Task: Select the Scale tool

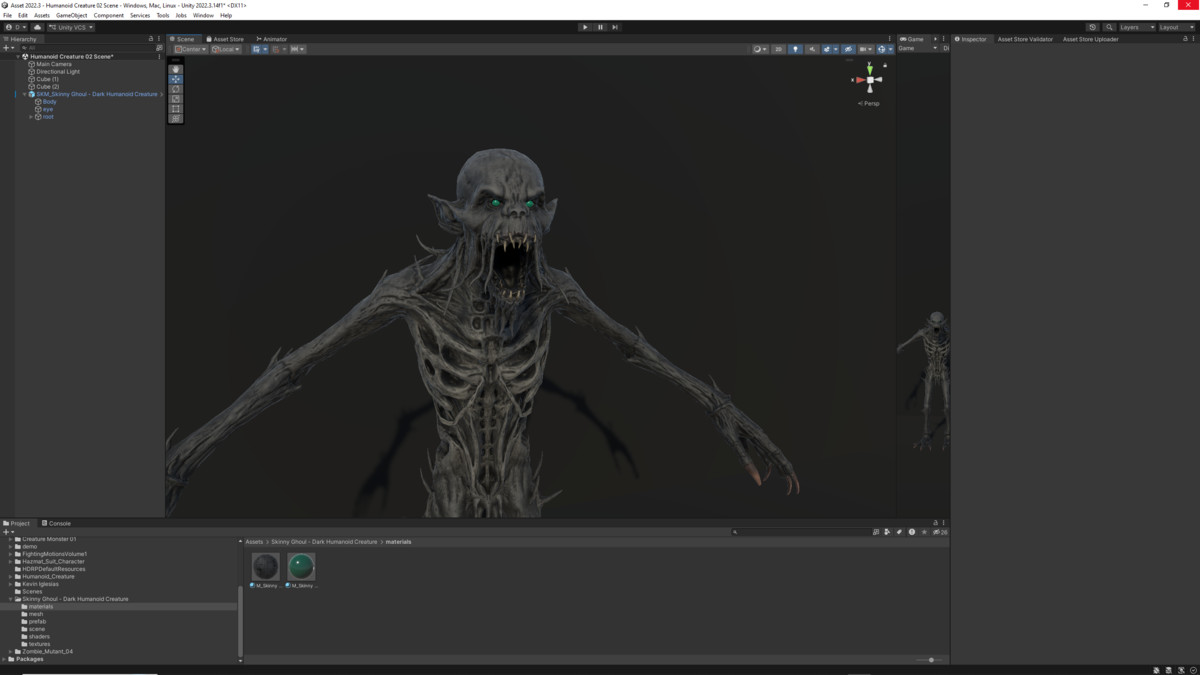Action: (x=176, y=99)
